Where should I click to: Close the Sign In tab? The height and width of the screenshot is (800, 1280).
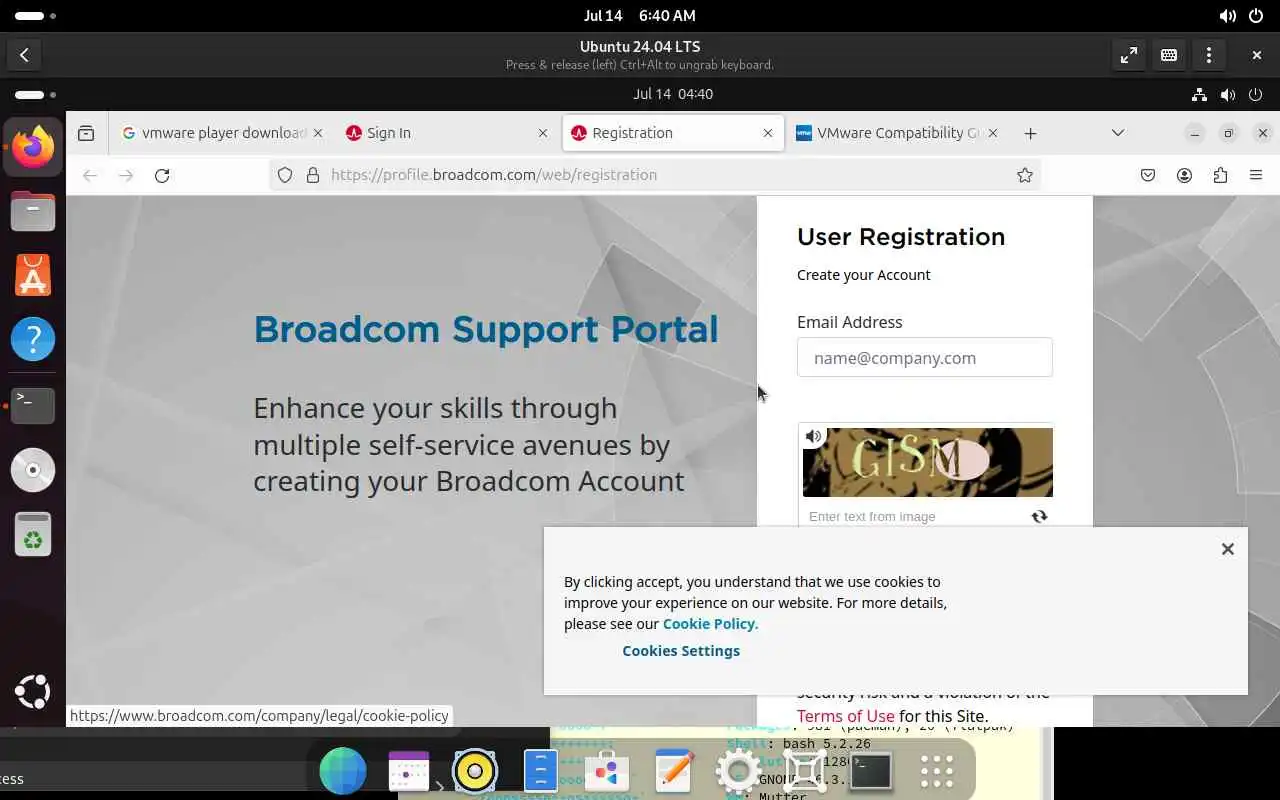click(543, 133)
